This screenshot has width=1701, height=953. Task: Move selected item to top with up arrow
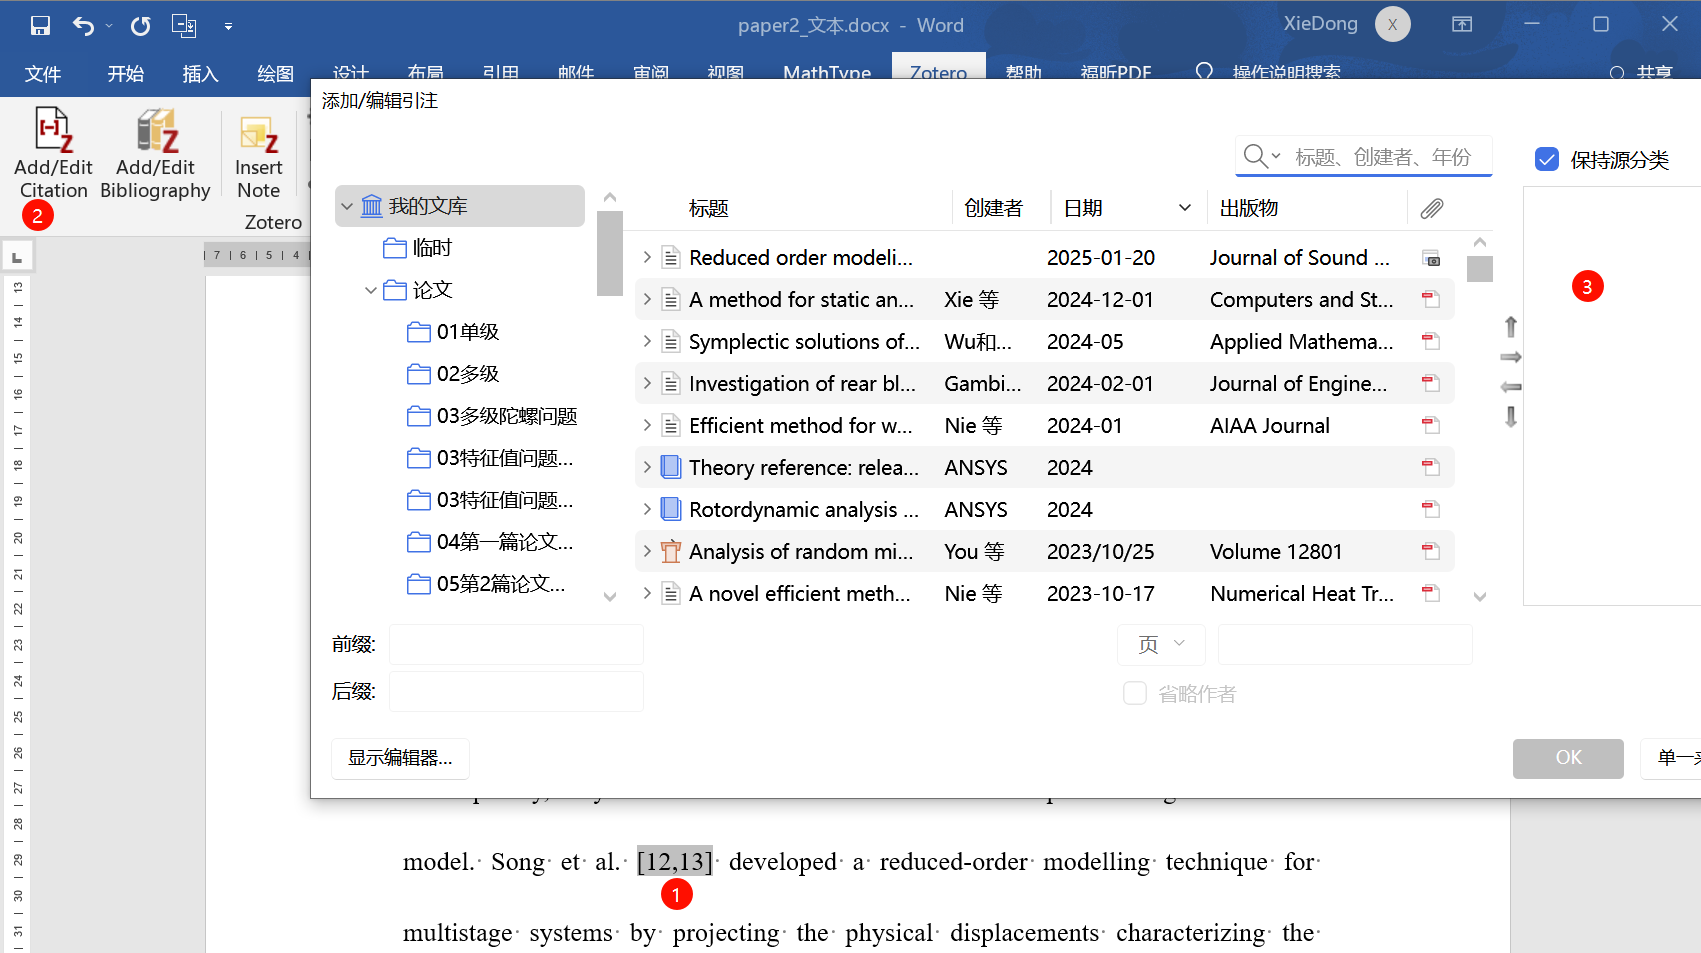pos(1511,327)
